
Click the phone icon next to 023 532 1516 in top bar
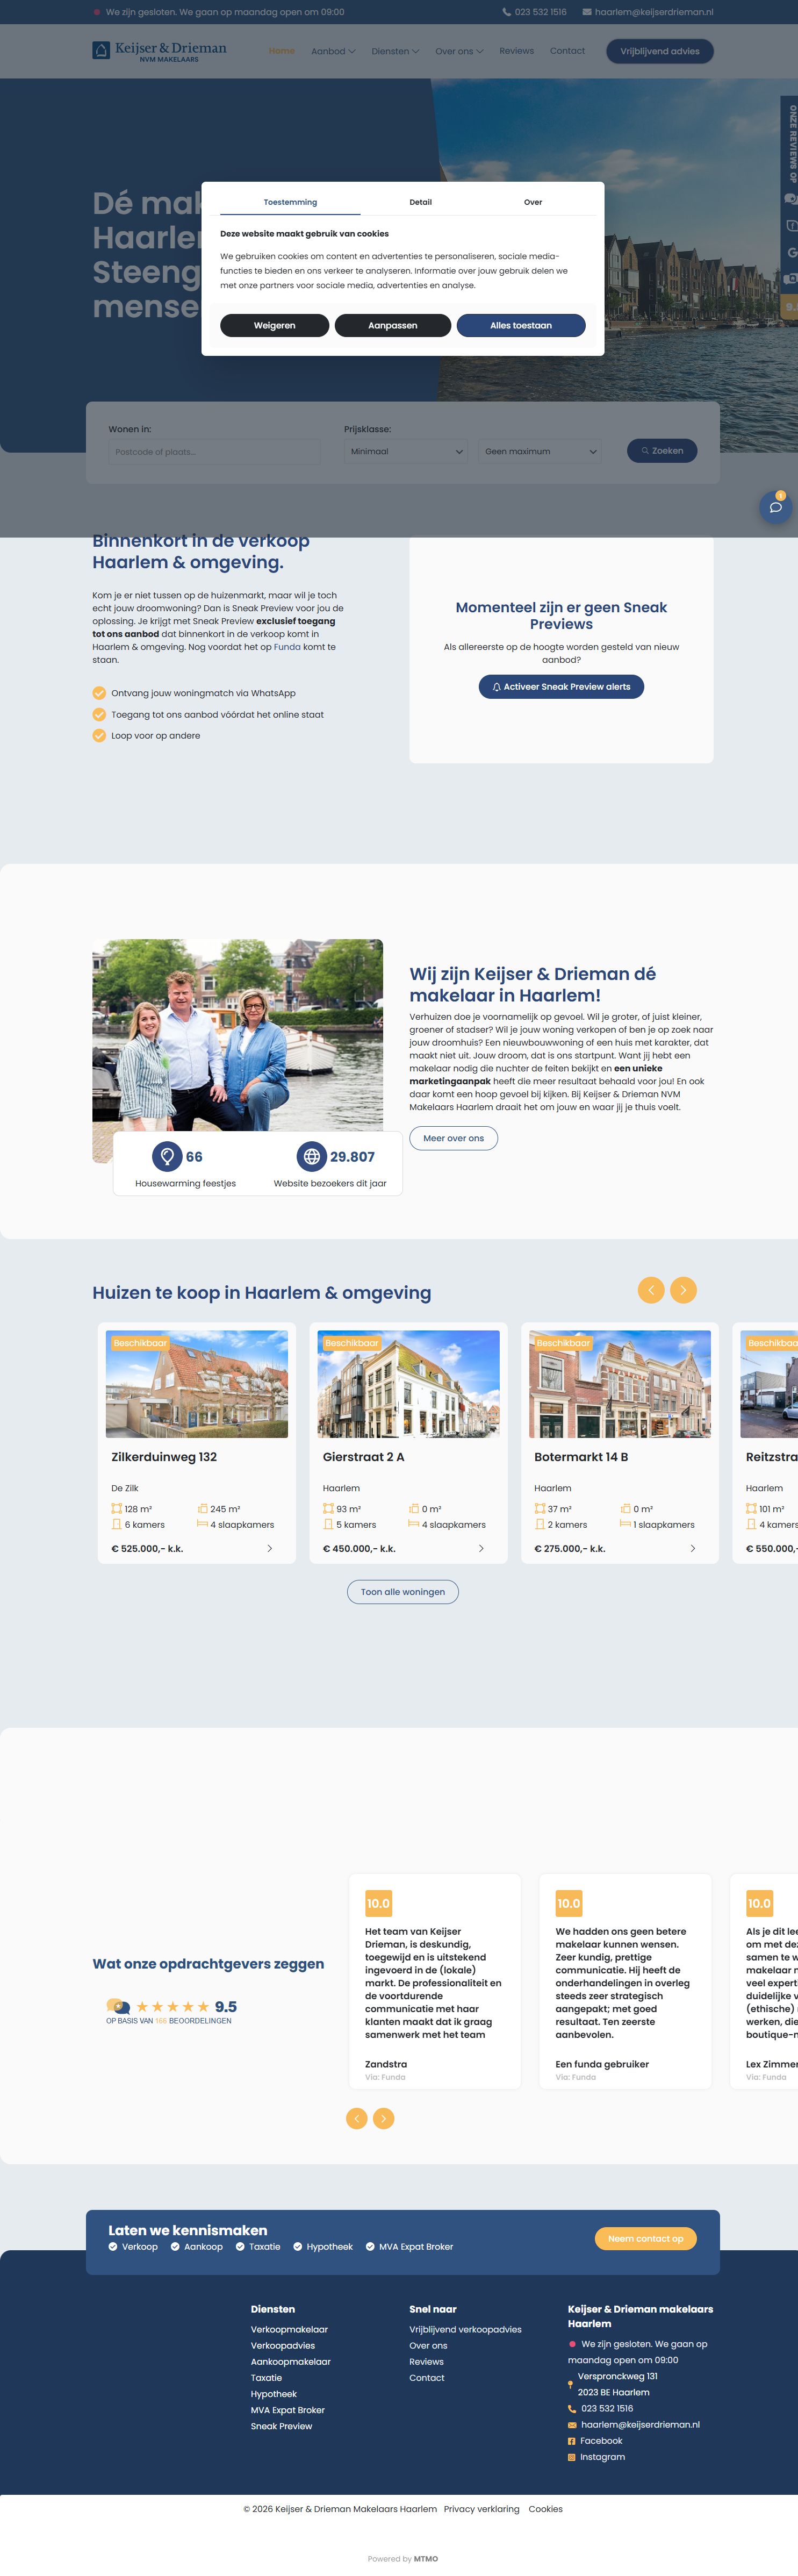tap(506, 12)
